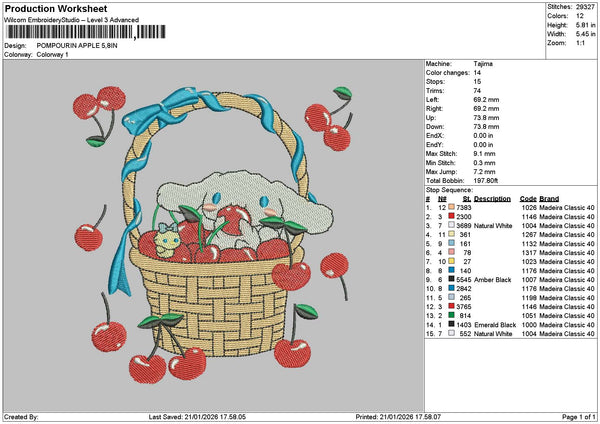600x424 pixels.
Task: Click the Left value 69.2 mm
Action: 486,99
